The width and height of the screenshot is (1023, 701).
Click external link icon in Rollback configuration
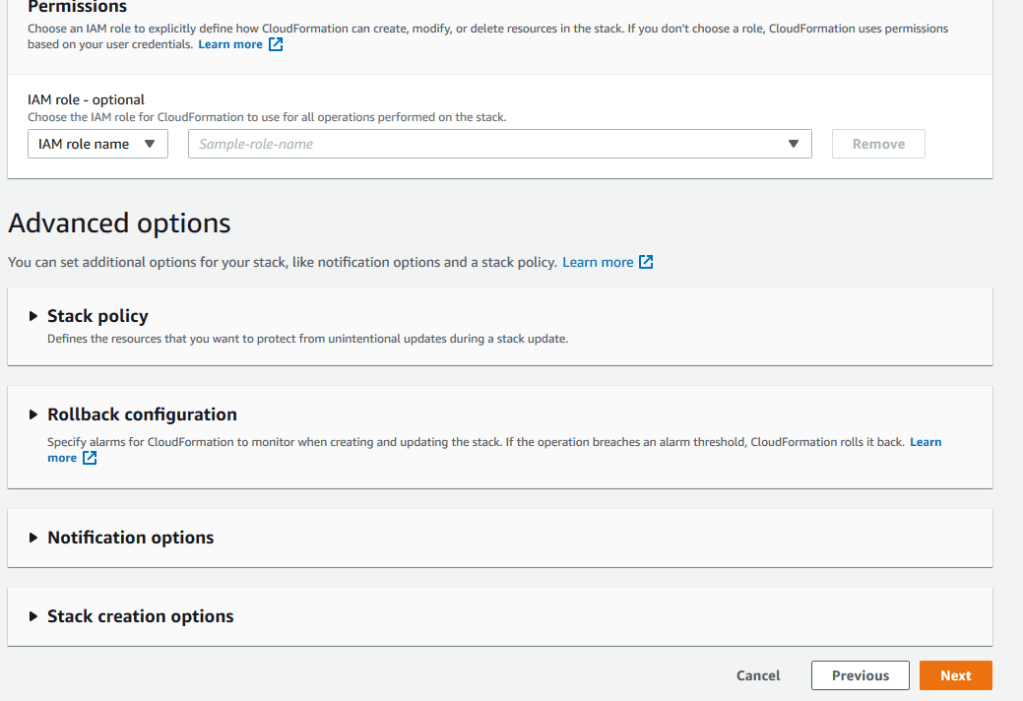pos(90,458)
